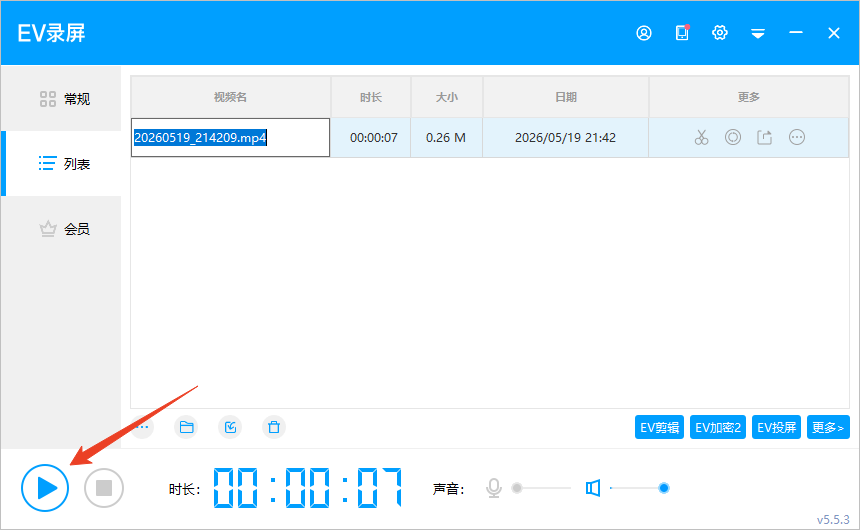This screenshot has height=530, width=860.
Task: Open settings via the gear icon
Action: 720,33
